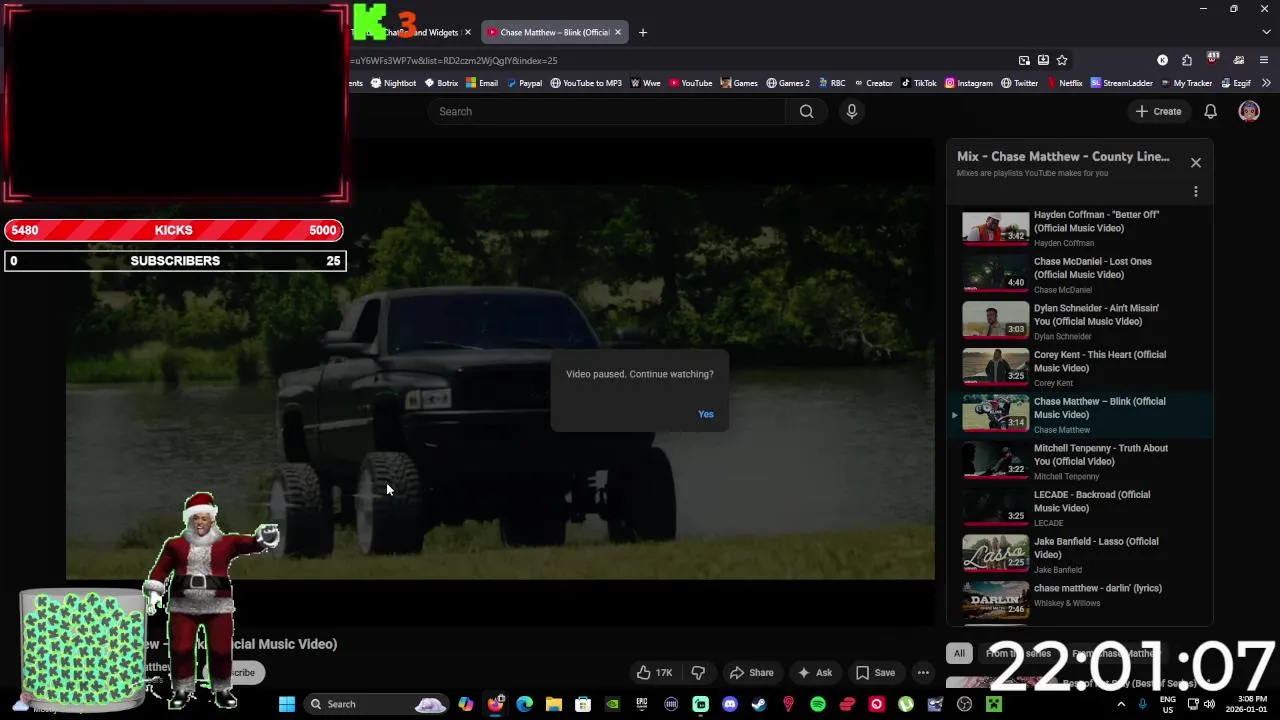Open the StreamLadder bookmark
The height and width of the screenshot is (720, 1280).
click(1122, 83)
